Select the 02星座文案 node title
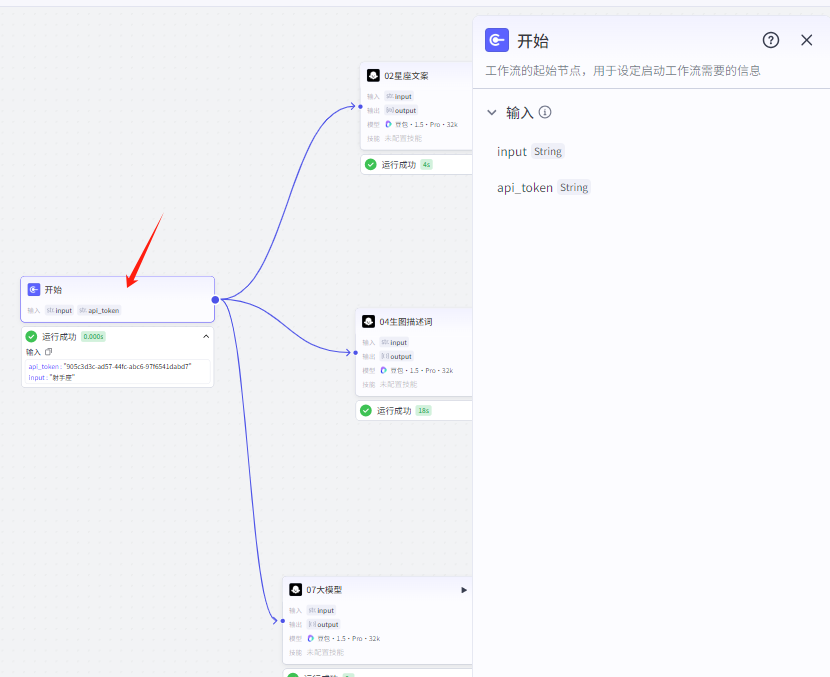The width and height of the screenshot is (830, 677). tap(407, 76)
